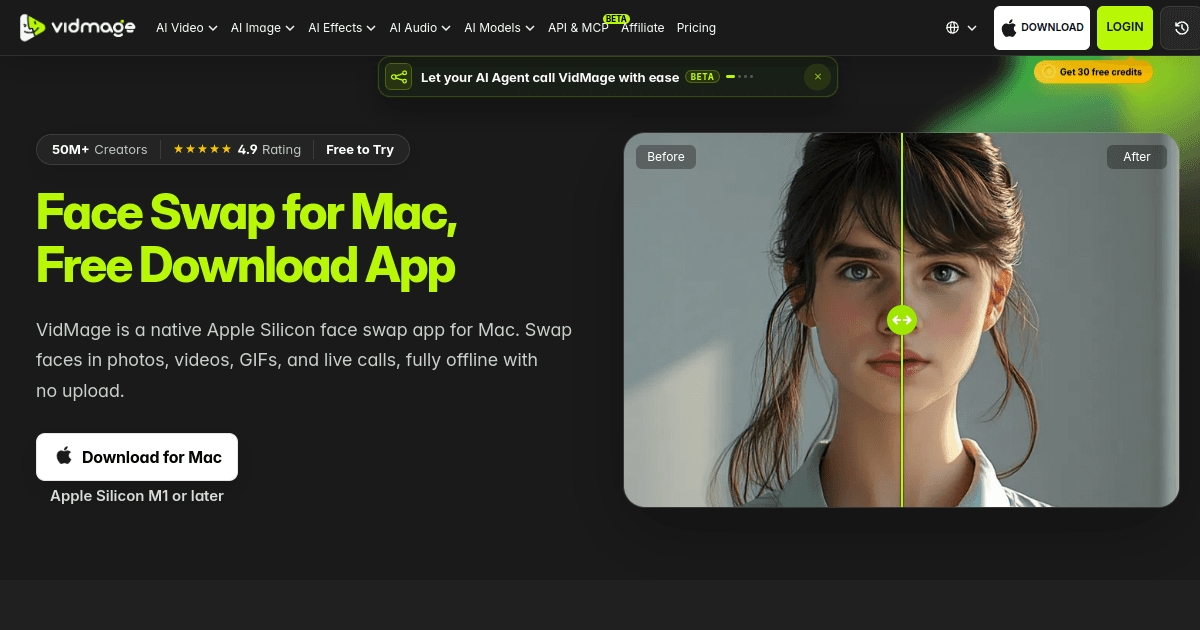1200x630 pixels.
Task: Click the Before label on the image
Action: click(x=666, y=157)
